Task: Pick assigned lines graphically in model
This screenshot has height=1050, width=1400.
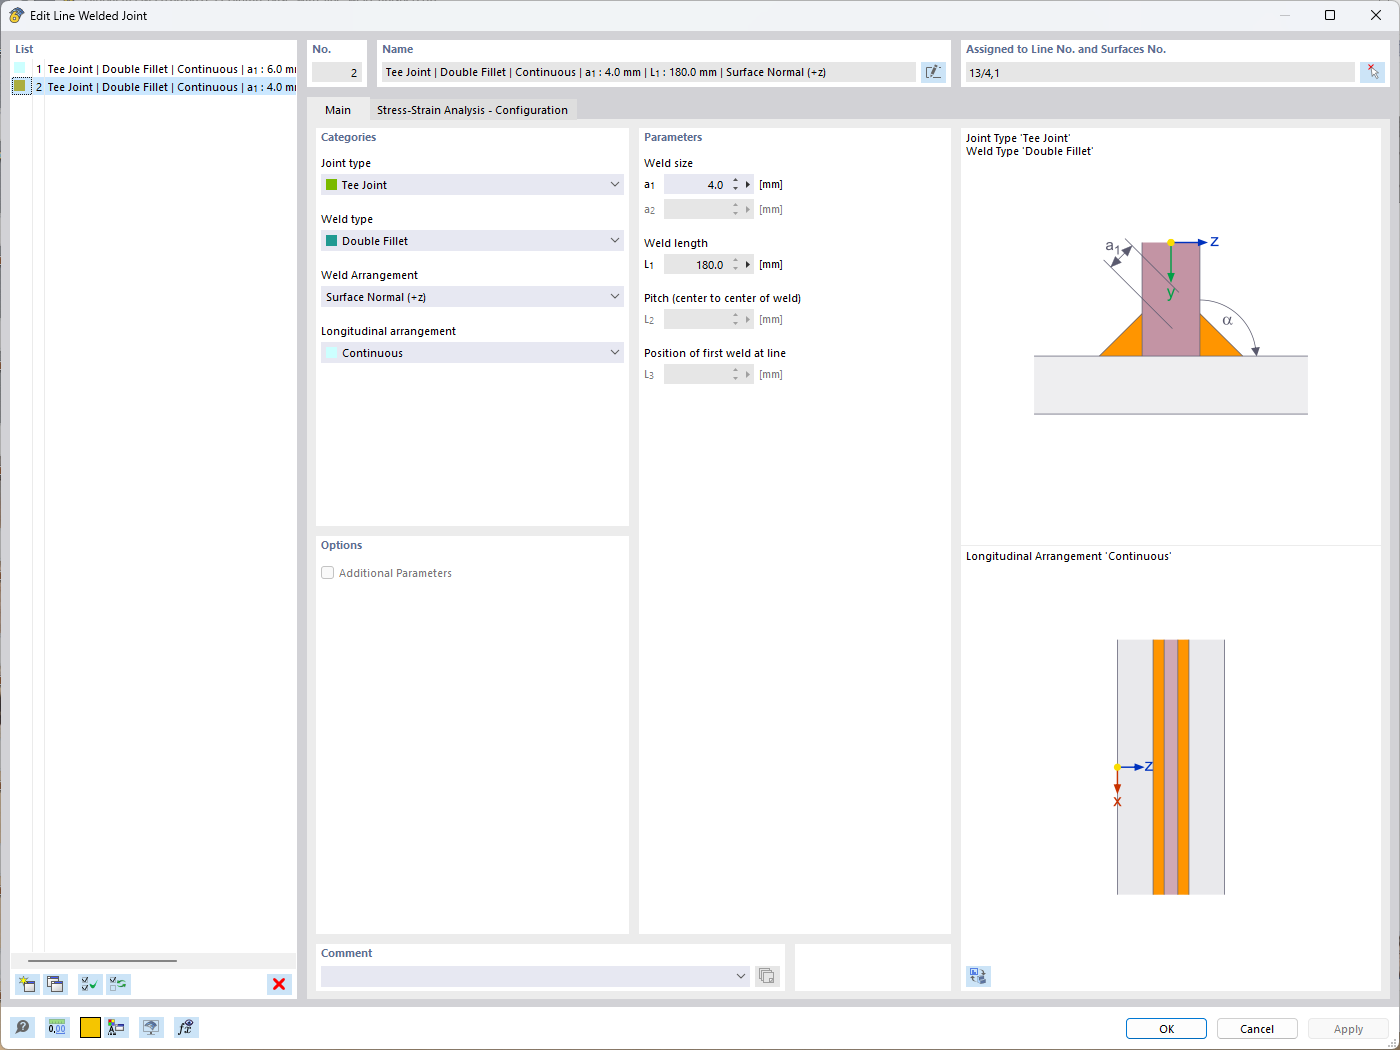Action: click(1372, 72)
